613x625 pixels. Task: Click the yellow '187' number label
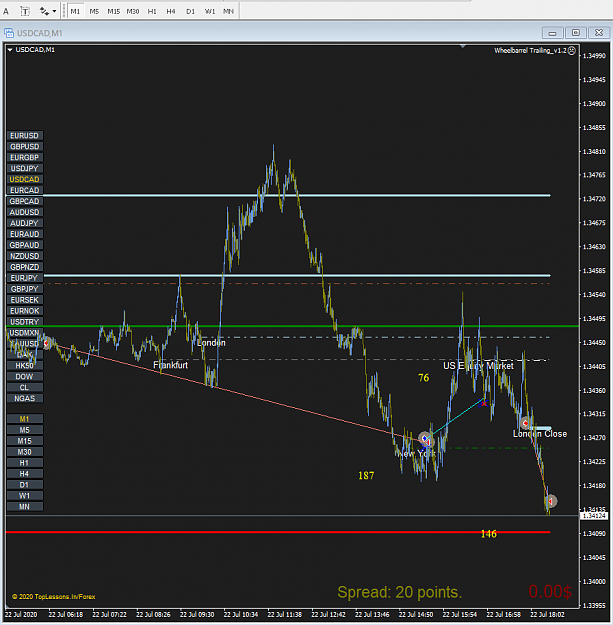(366, 476)
